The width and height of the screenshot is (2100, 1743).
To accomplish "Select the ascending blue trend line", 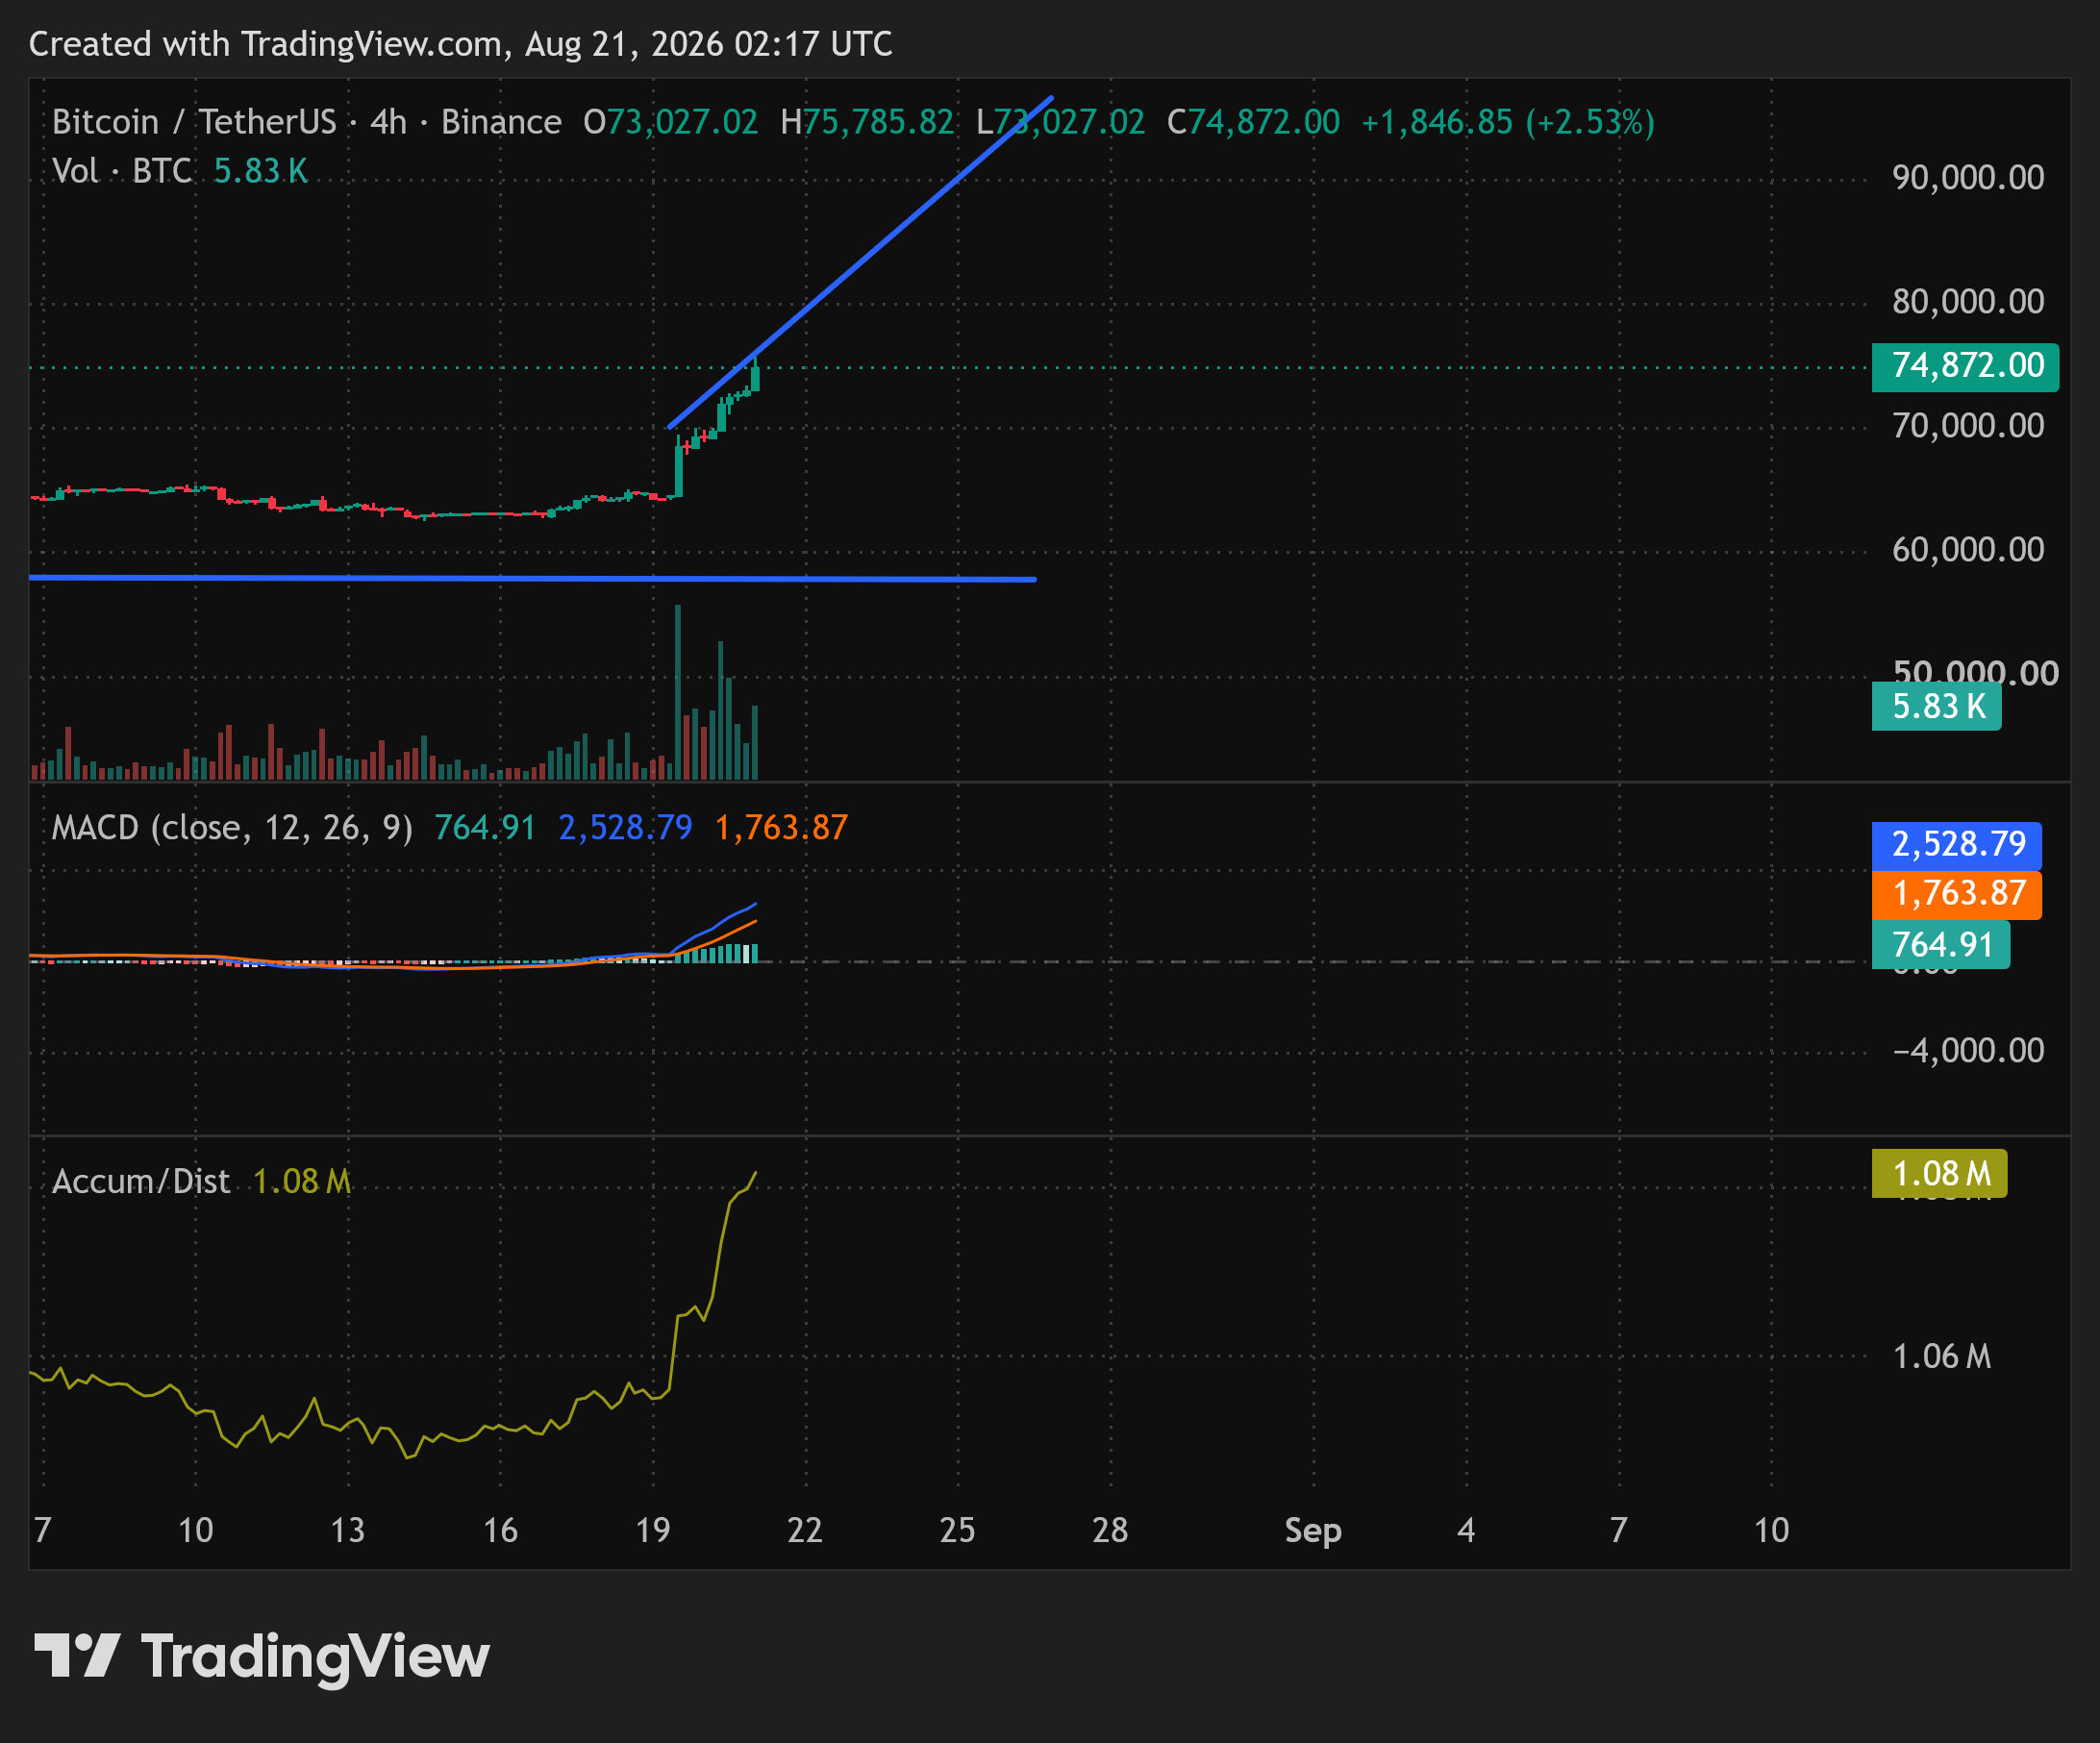I will [860, 262].
